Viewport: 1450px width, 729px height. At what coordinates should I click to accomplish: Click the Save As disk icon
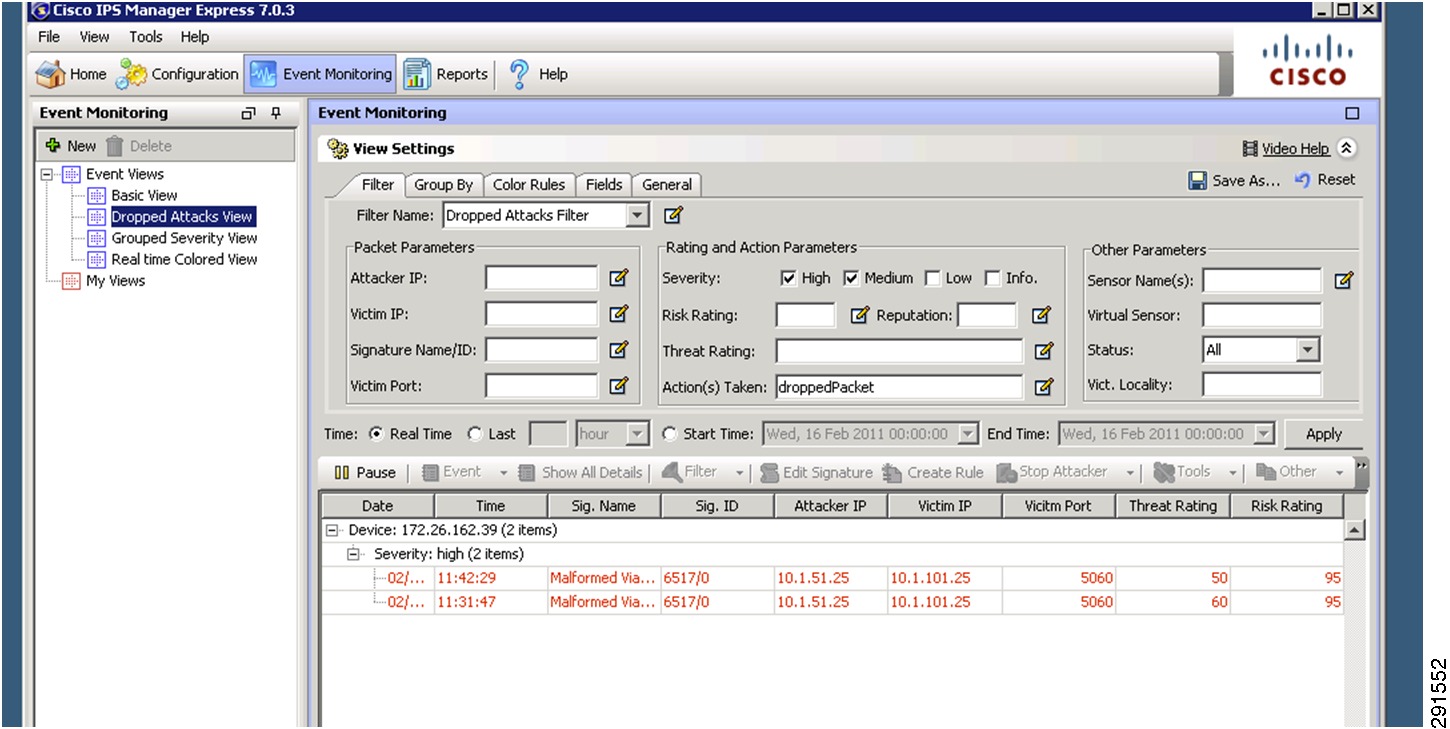coord(1198,181)
